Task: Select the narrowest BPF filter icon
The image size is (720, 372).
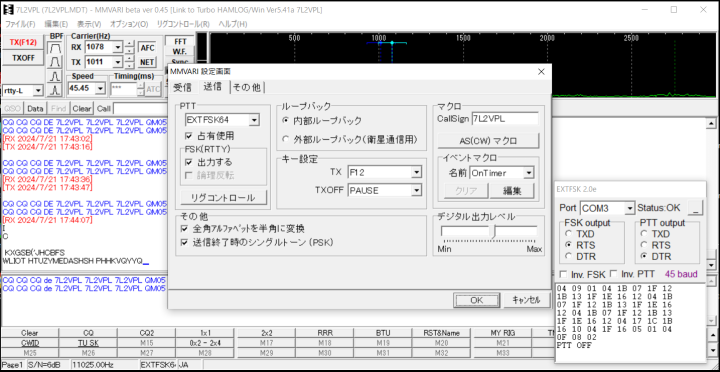Action: pyautogui.click(x=56, y=89)
